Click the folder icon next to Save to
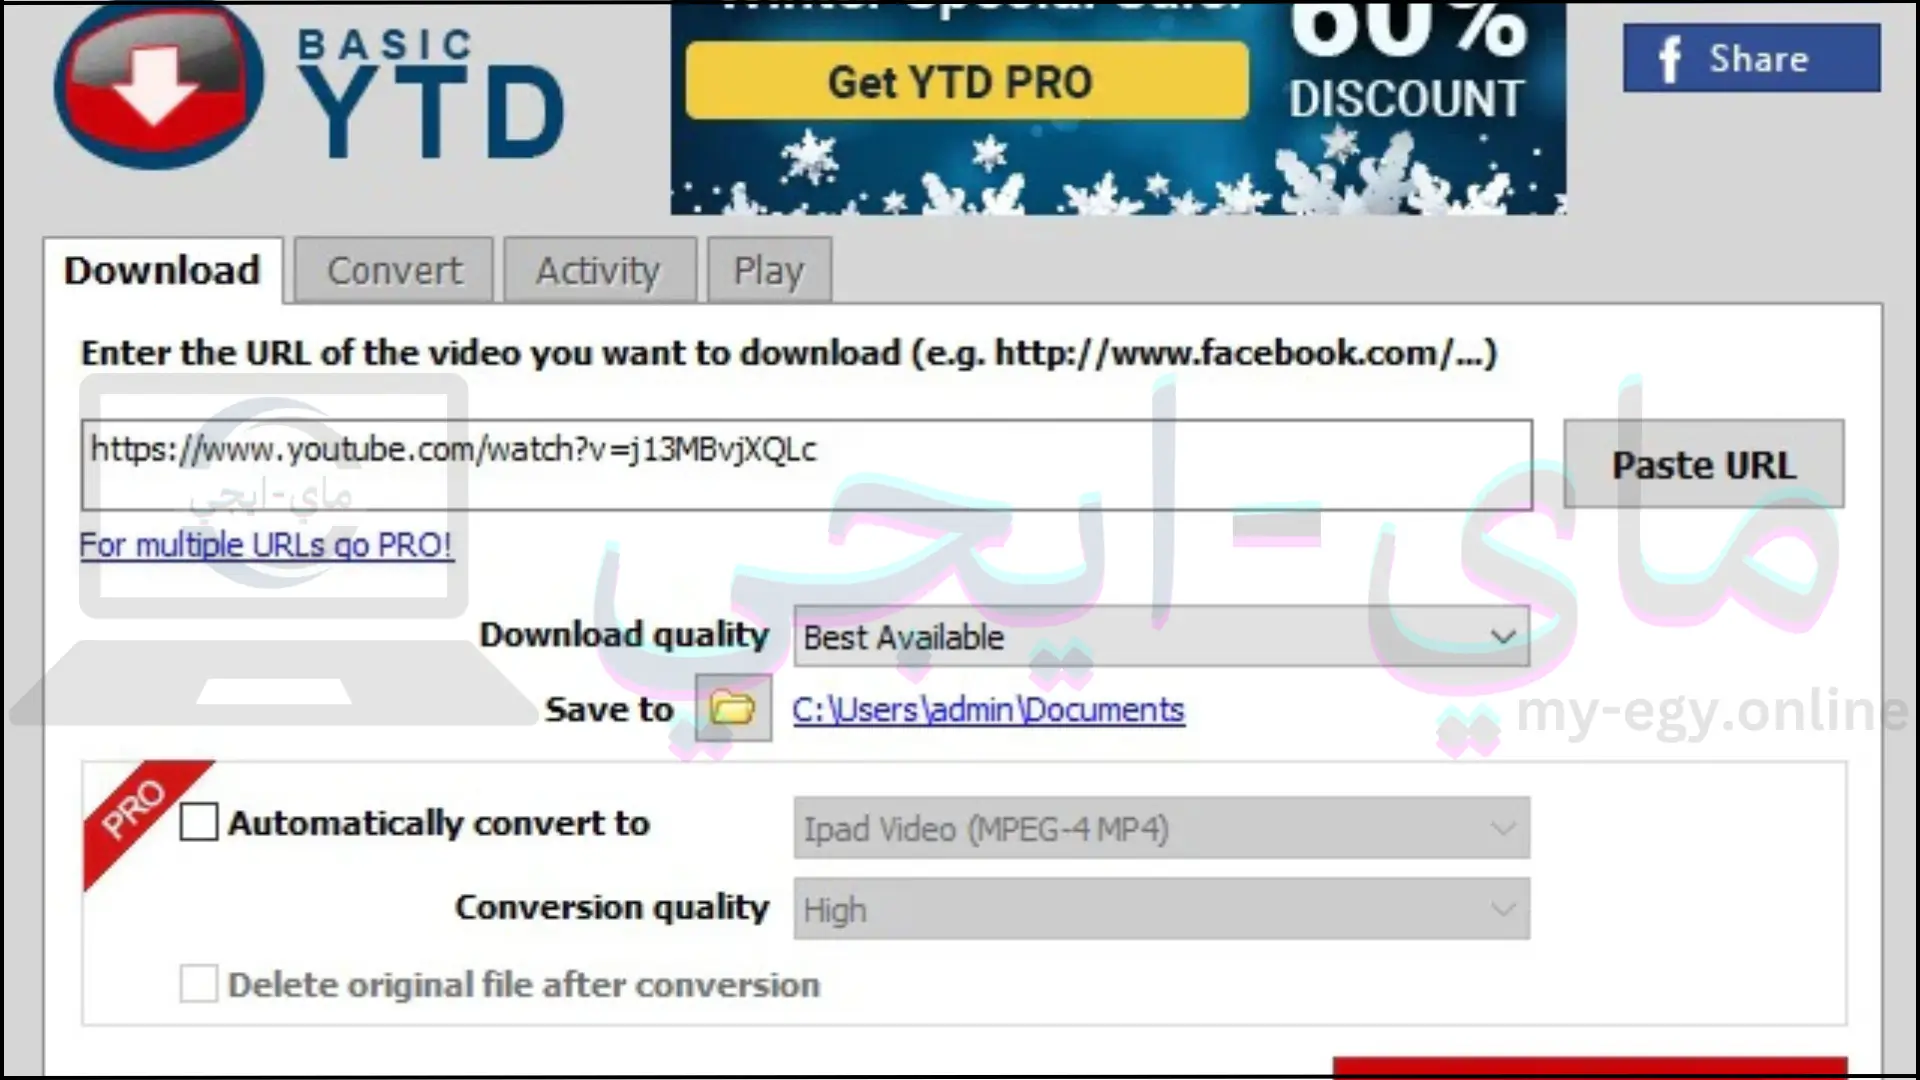This screenshot has height=1080, width=1920. 732,707
